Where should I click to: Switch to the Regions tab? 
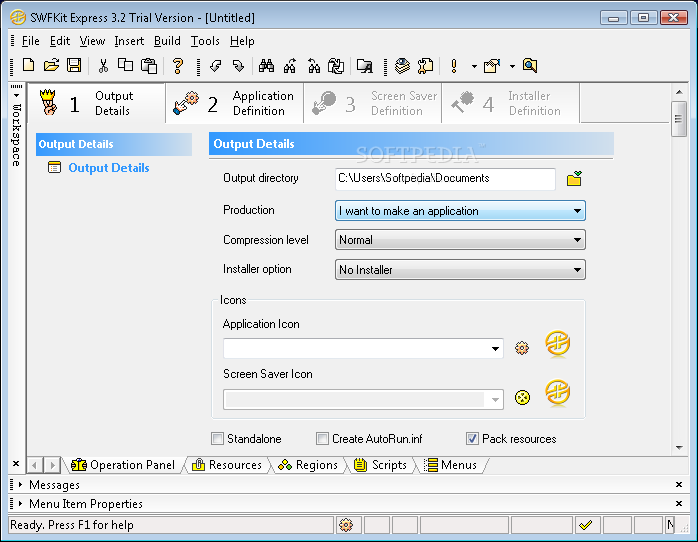(x=308, y=465)
